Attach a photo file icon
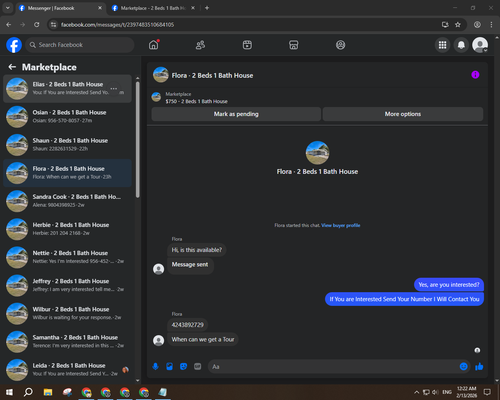Screen dimensions: 500x400 click(169, 367)
